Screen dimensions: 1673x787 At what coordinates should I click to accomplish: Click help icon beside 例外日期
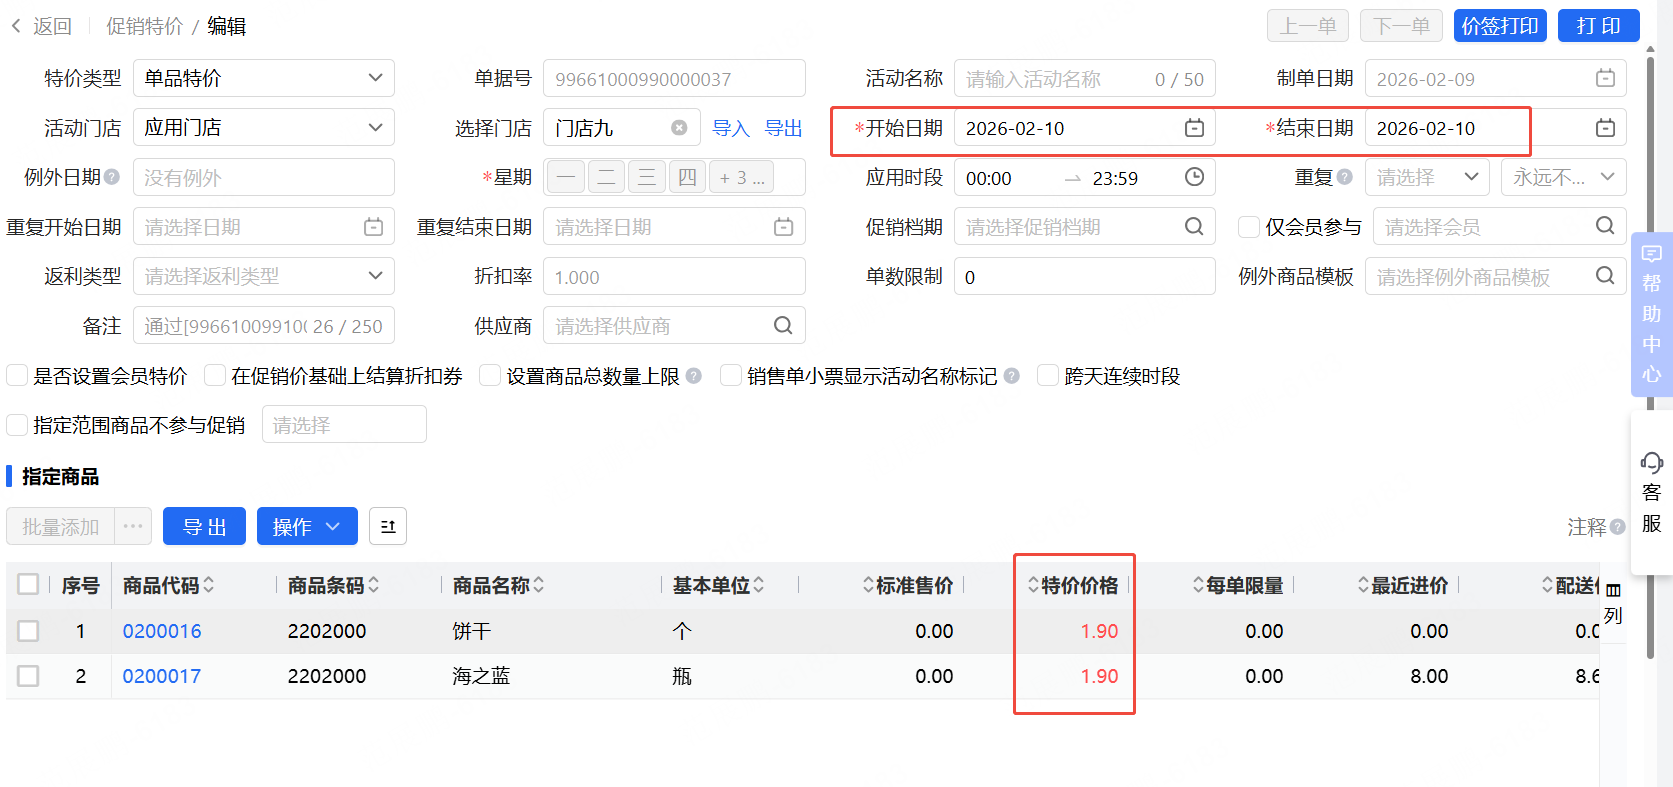(112, 177)
